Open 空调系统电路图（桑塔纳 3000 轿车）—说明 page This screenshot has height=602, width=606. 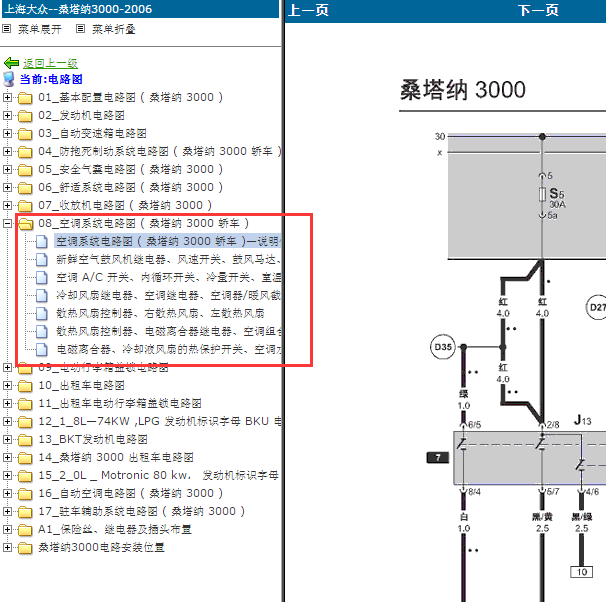[x=168, y=241]
